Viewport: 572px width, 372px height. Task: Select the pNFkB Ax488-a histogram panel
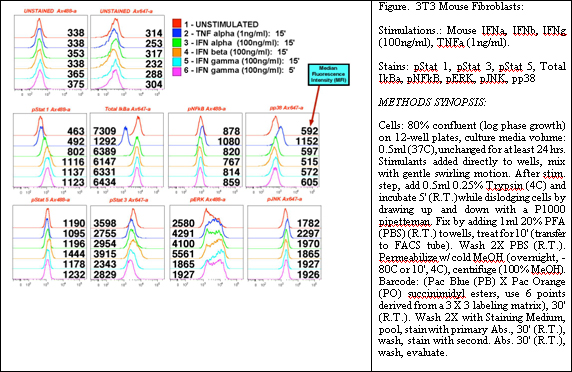coord(205,151)
